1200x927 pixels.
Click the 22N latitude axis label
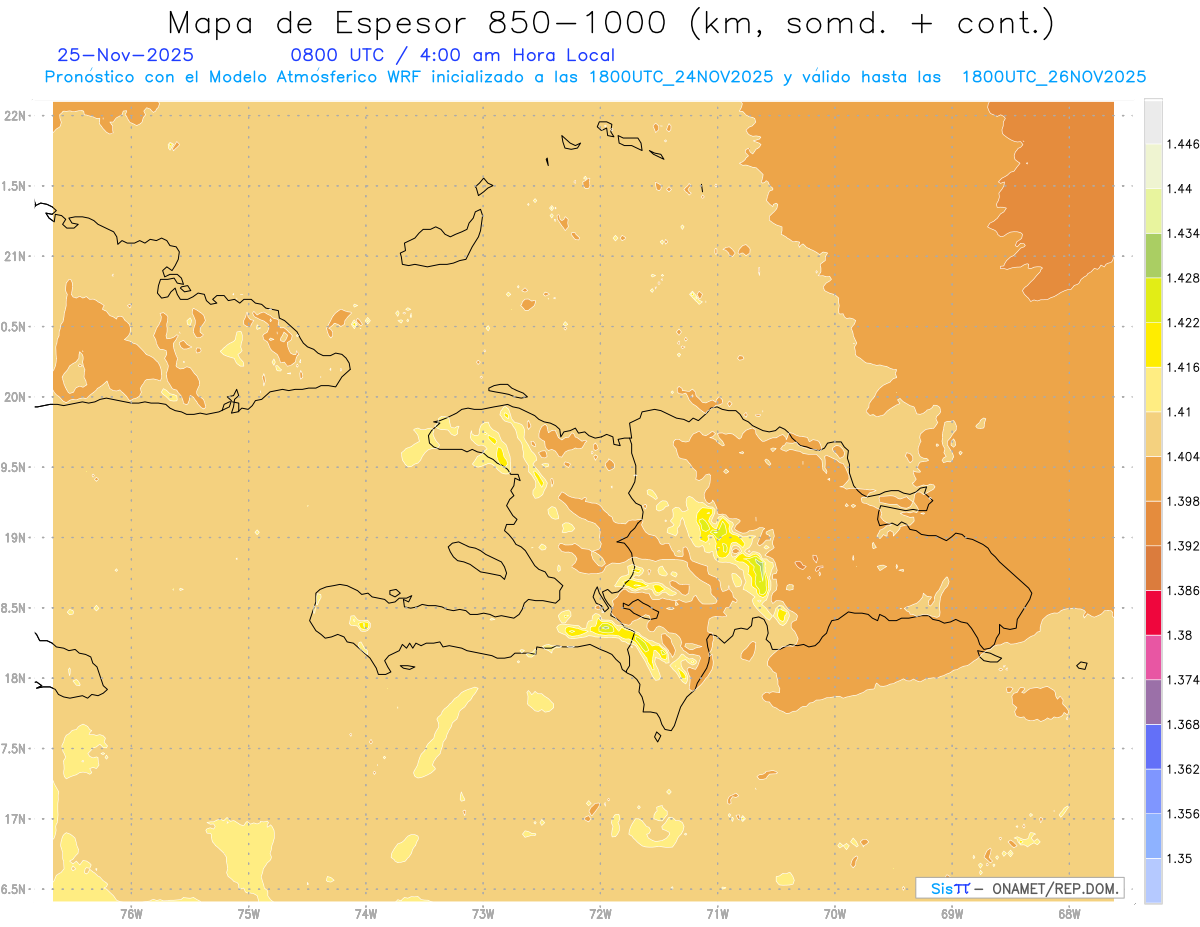17,115
